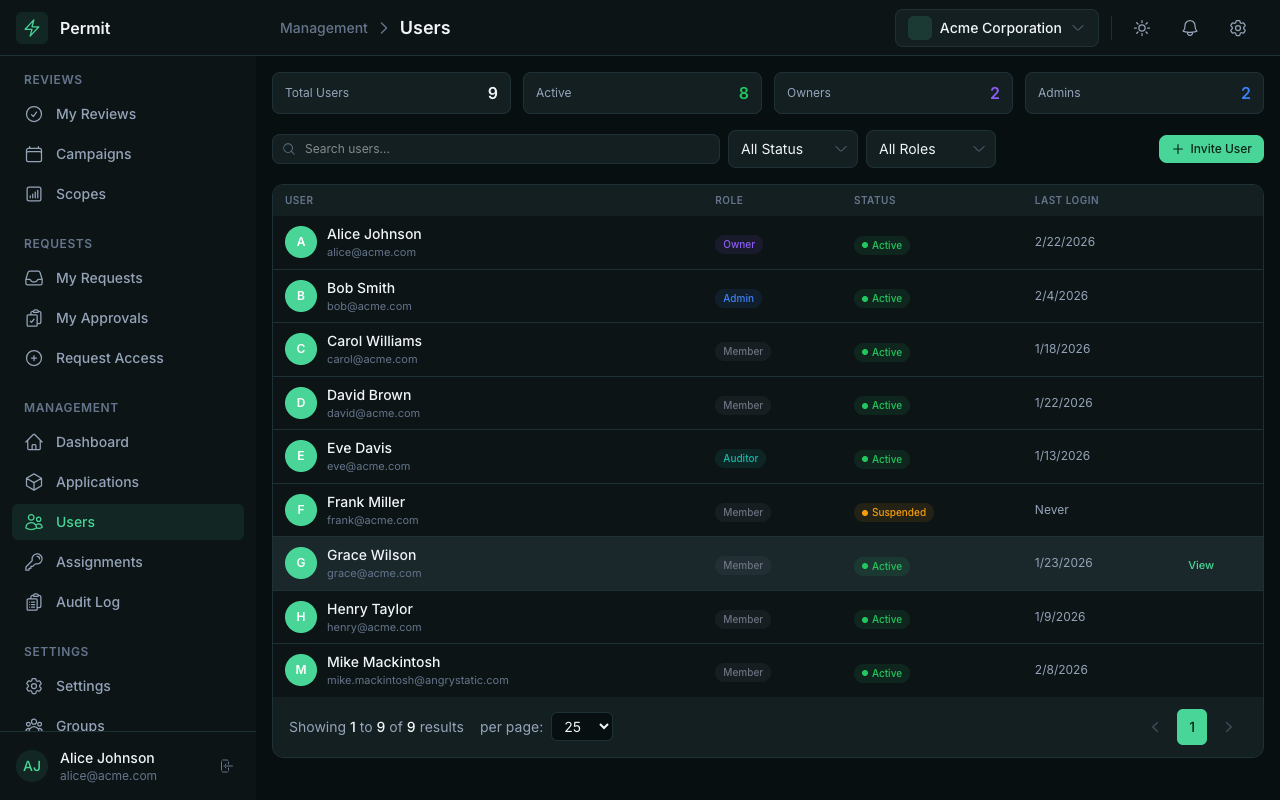Open the gear icon in top bar

[1238, 28]
